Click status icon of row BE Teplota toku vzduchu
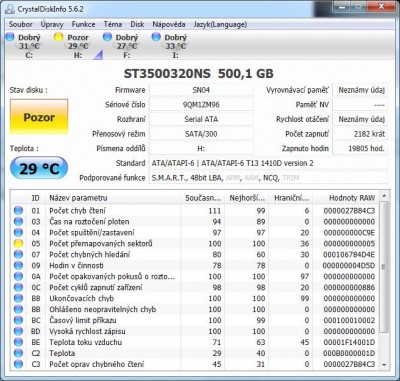 pyautogui.click(x=18, y=342)
